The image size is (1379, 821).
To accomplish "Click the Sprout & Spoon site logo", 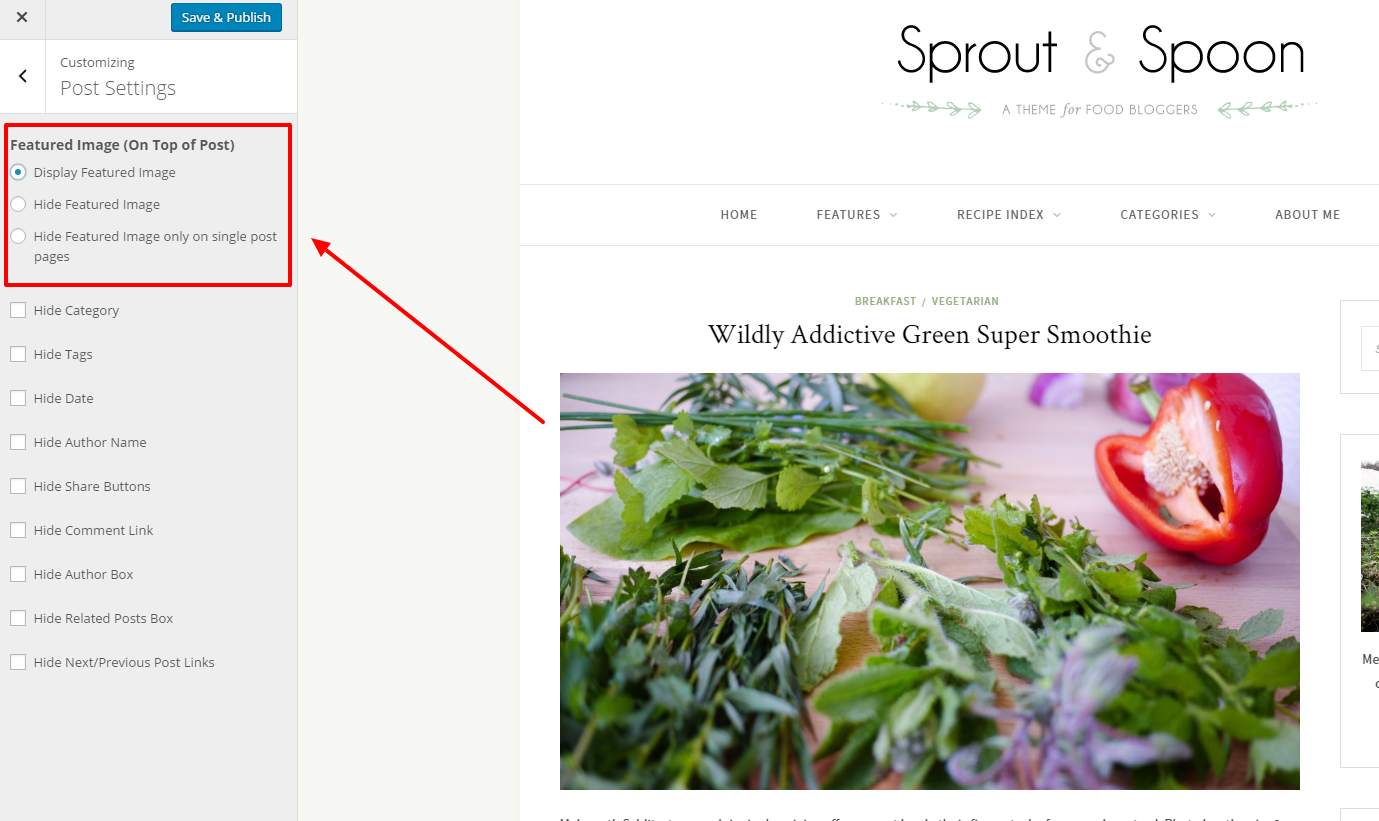I will pyautogui.click(x=1100, y=72).
